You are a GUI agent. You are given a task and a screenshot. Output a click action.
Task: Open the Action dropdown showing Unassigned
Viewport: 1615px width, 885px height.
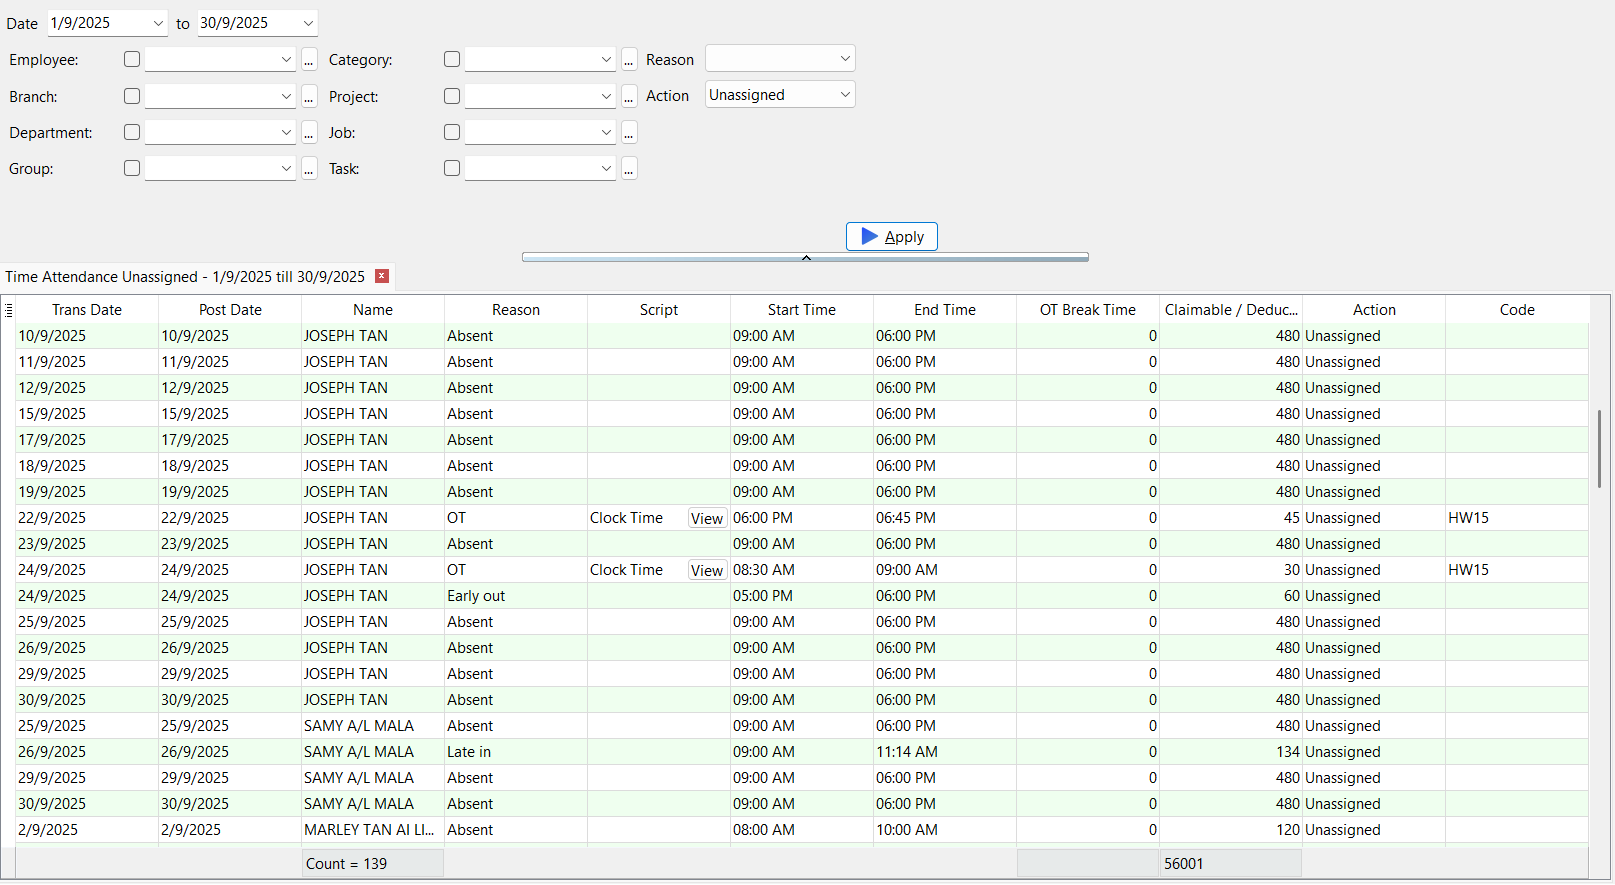(780, 95)
